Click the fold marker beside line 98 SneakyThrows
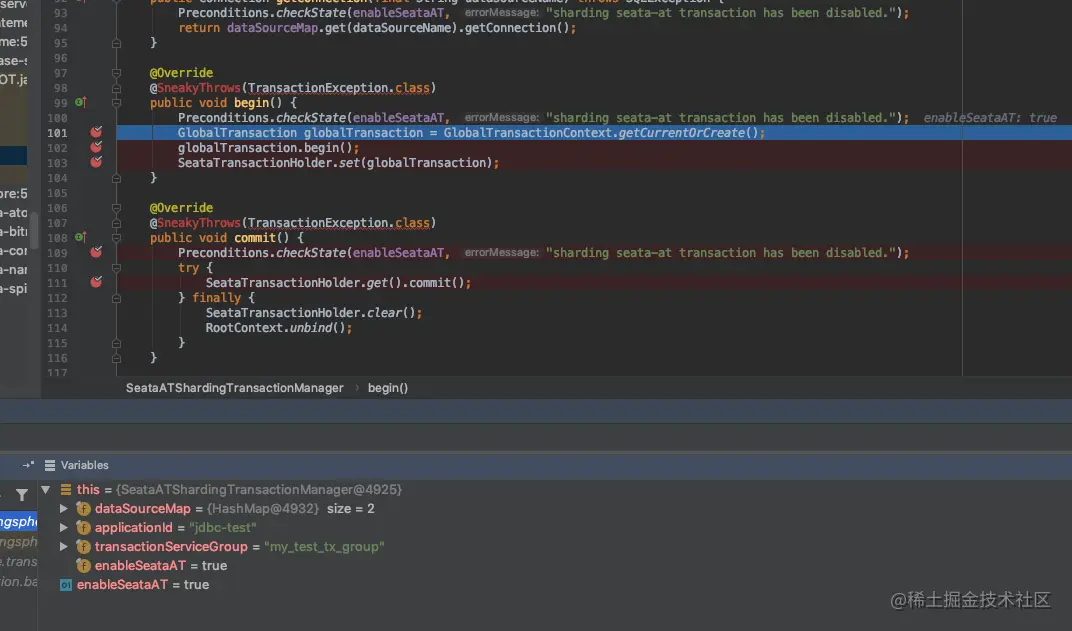Screen dimensions: 1072x631 pyautogui.click(x=116, y=88)
